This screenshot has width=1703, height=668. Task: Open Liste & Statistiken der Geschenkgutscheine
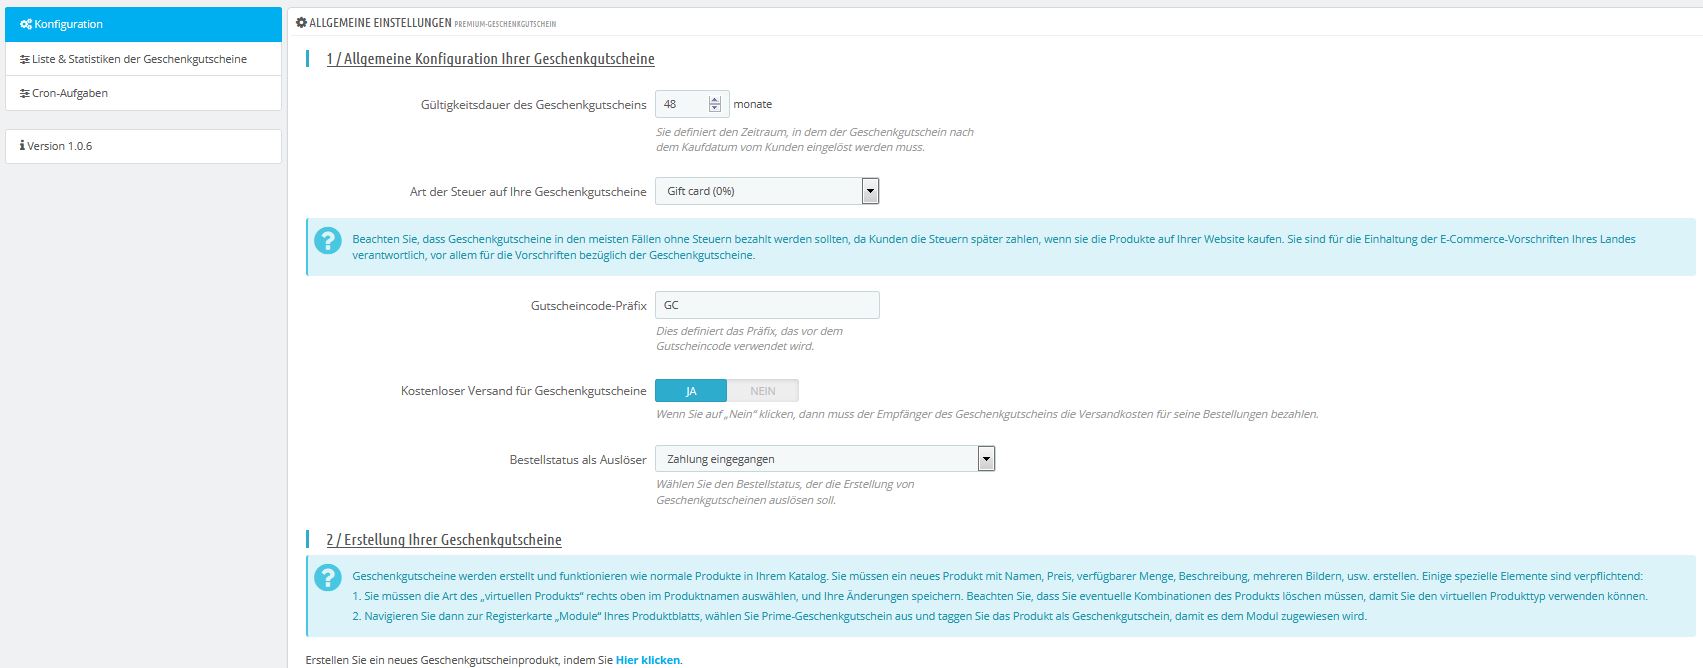pos(143,59)
